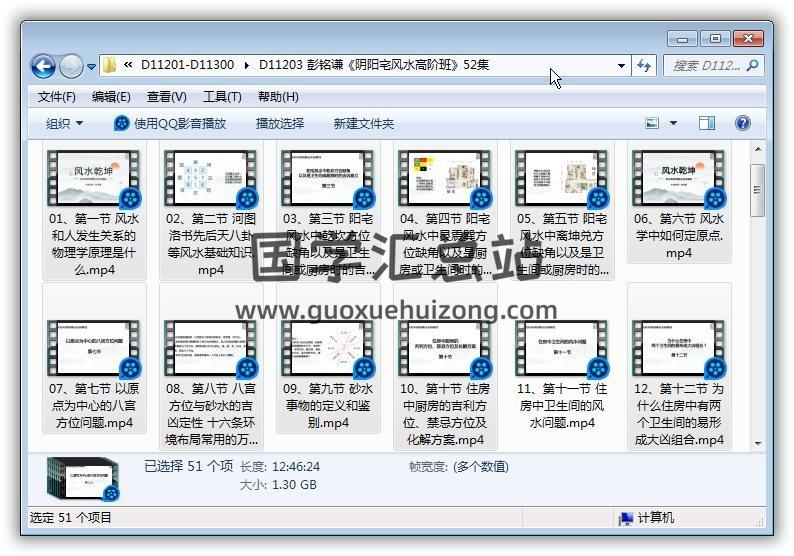This screenshot has width=794, height=556.
Task: Toggle the preview pane icon
Action: (x=707, y=124)
